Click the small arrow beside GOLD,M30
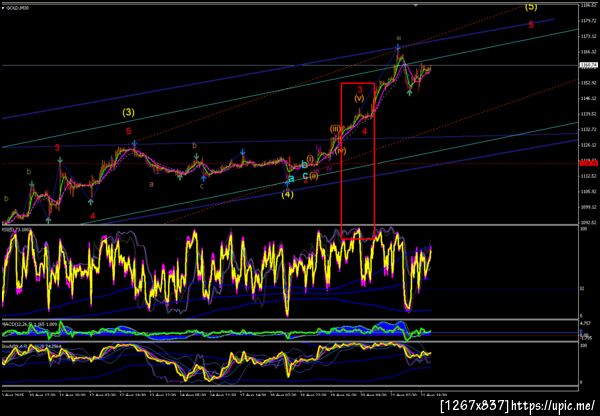Viewport: 600px width, 416px height. pyautogui.click(x=3, y=7)
